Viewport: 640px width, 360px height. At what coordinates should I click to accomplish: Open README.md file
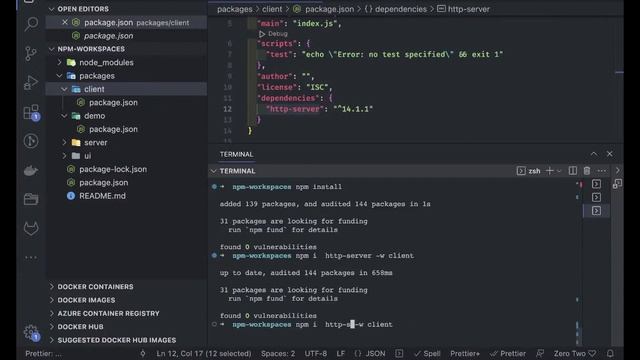pyautogui.click(x=102, y=196)
